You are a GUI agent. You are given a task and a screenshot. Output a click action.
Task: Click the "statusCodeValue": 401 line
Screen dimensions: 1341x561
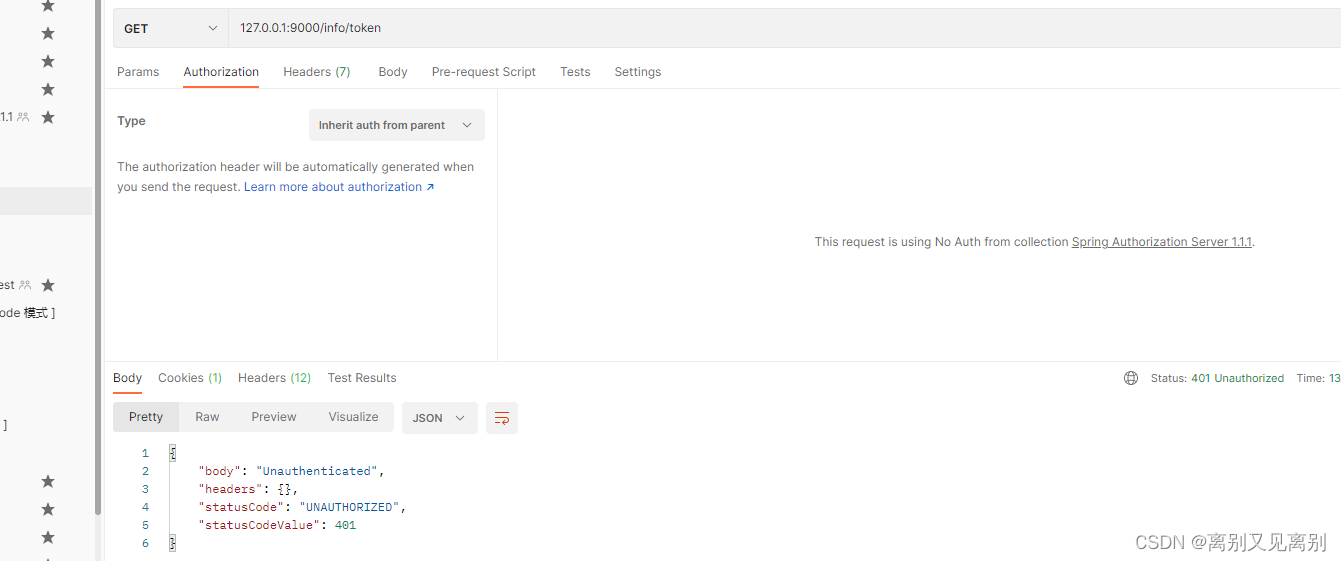[x=277, y=525]
